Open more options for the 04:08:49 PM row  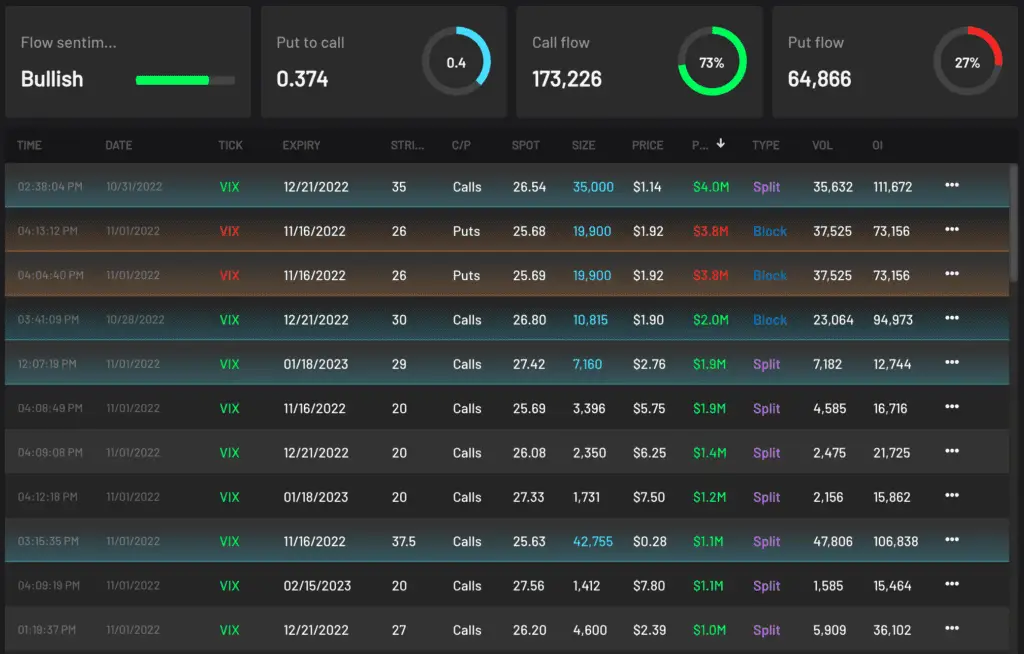952,406
